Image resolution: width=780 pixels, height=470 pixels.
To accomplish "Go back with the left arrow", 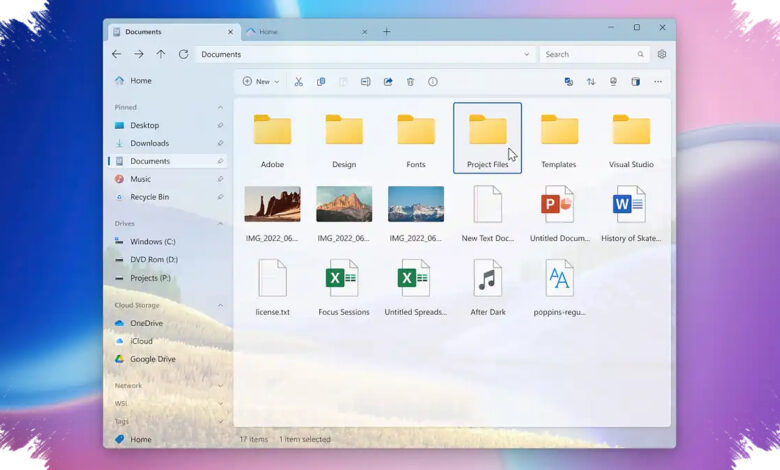I will pyautogui.click(x=116, y=54).
